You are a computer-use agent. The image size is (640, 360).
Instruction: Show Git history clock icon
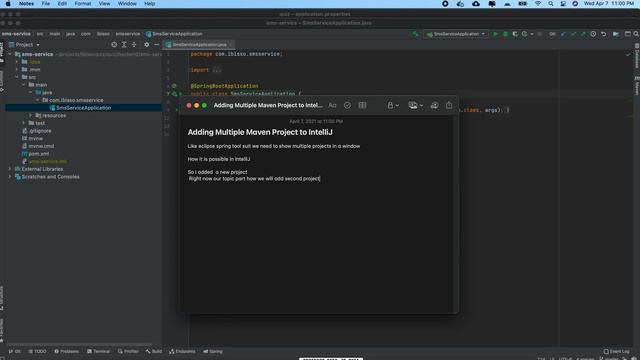point(593,34)
